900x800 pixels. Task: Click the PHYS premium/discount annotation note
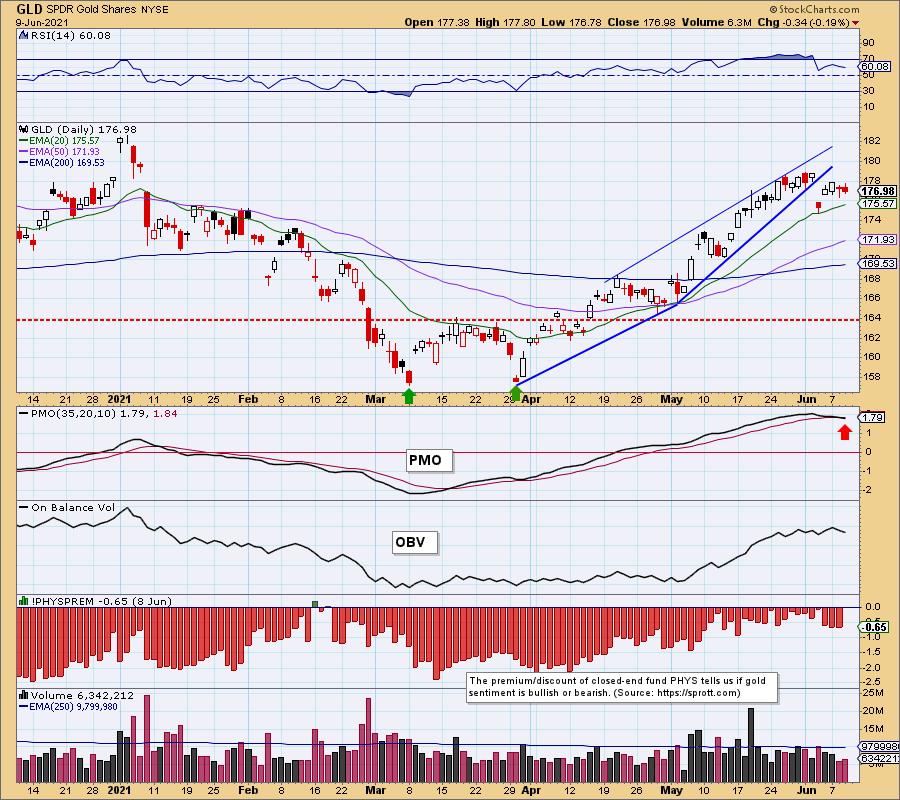point(622,687)
